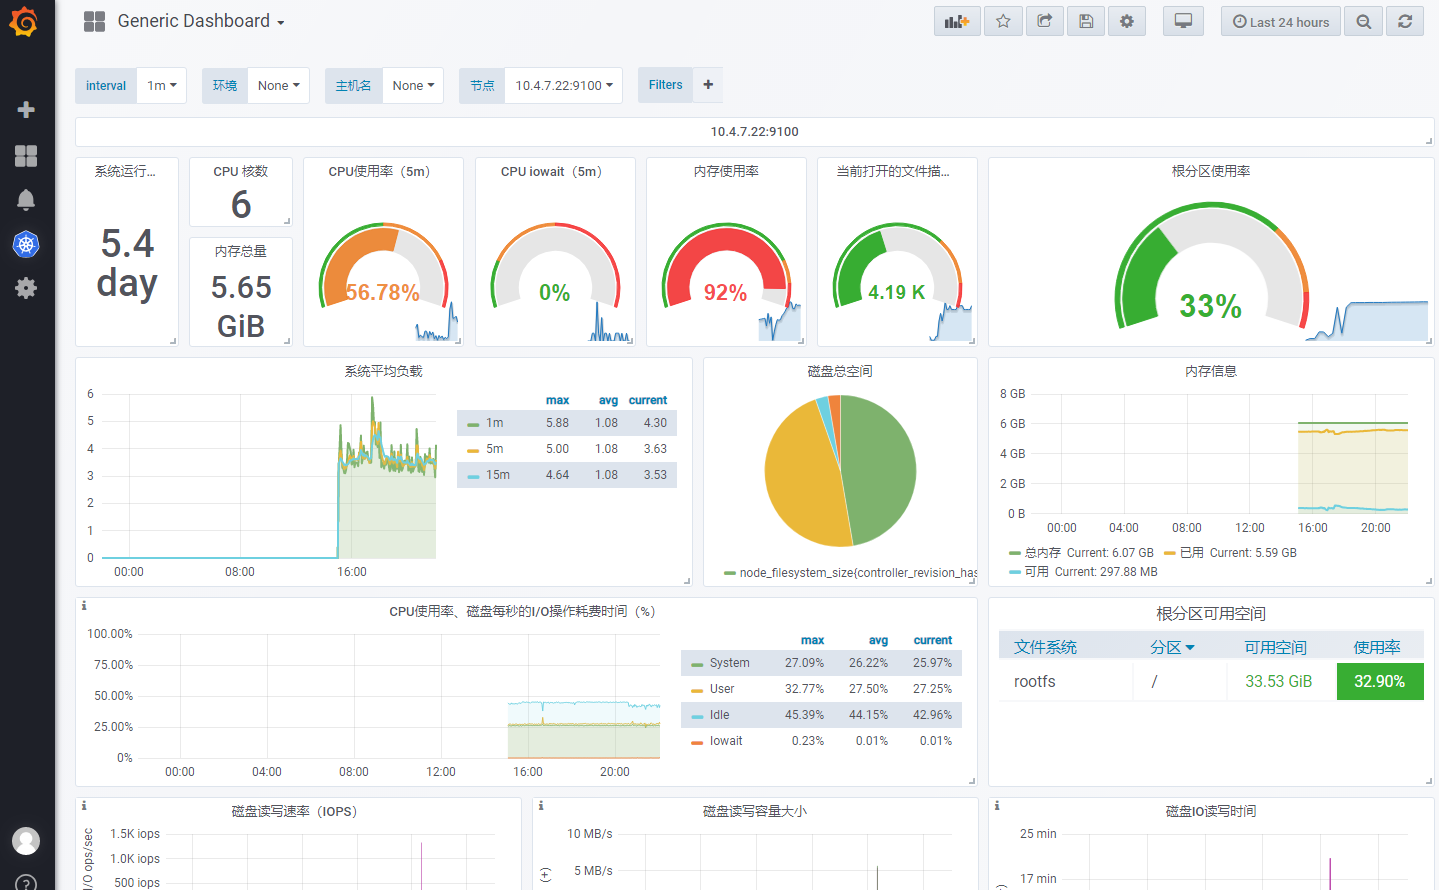Click node_filesystem_size legend color swatch
1439x890 pixels.
click(730, 573)
